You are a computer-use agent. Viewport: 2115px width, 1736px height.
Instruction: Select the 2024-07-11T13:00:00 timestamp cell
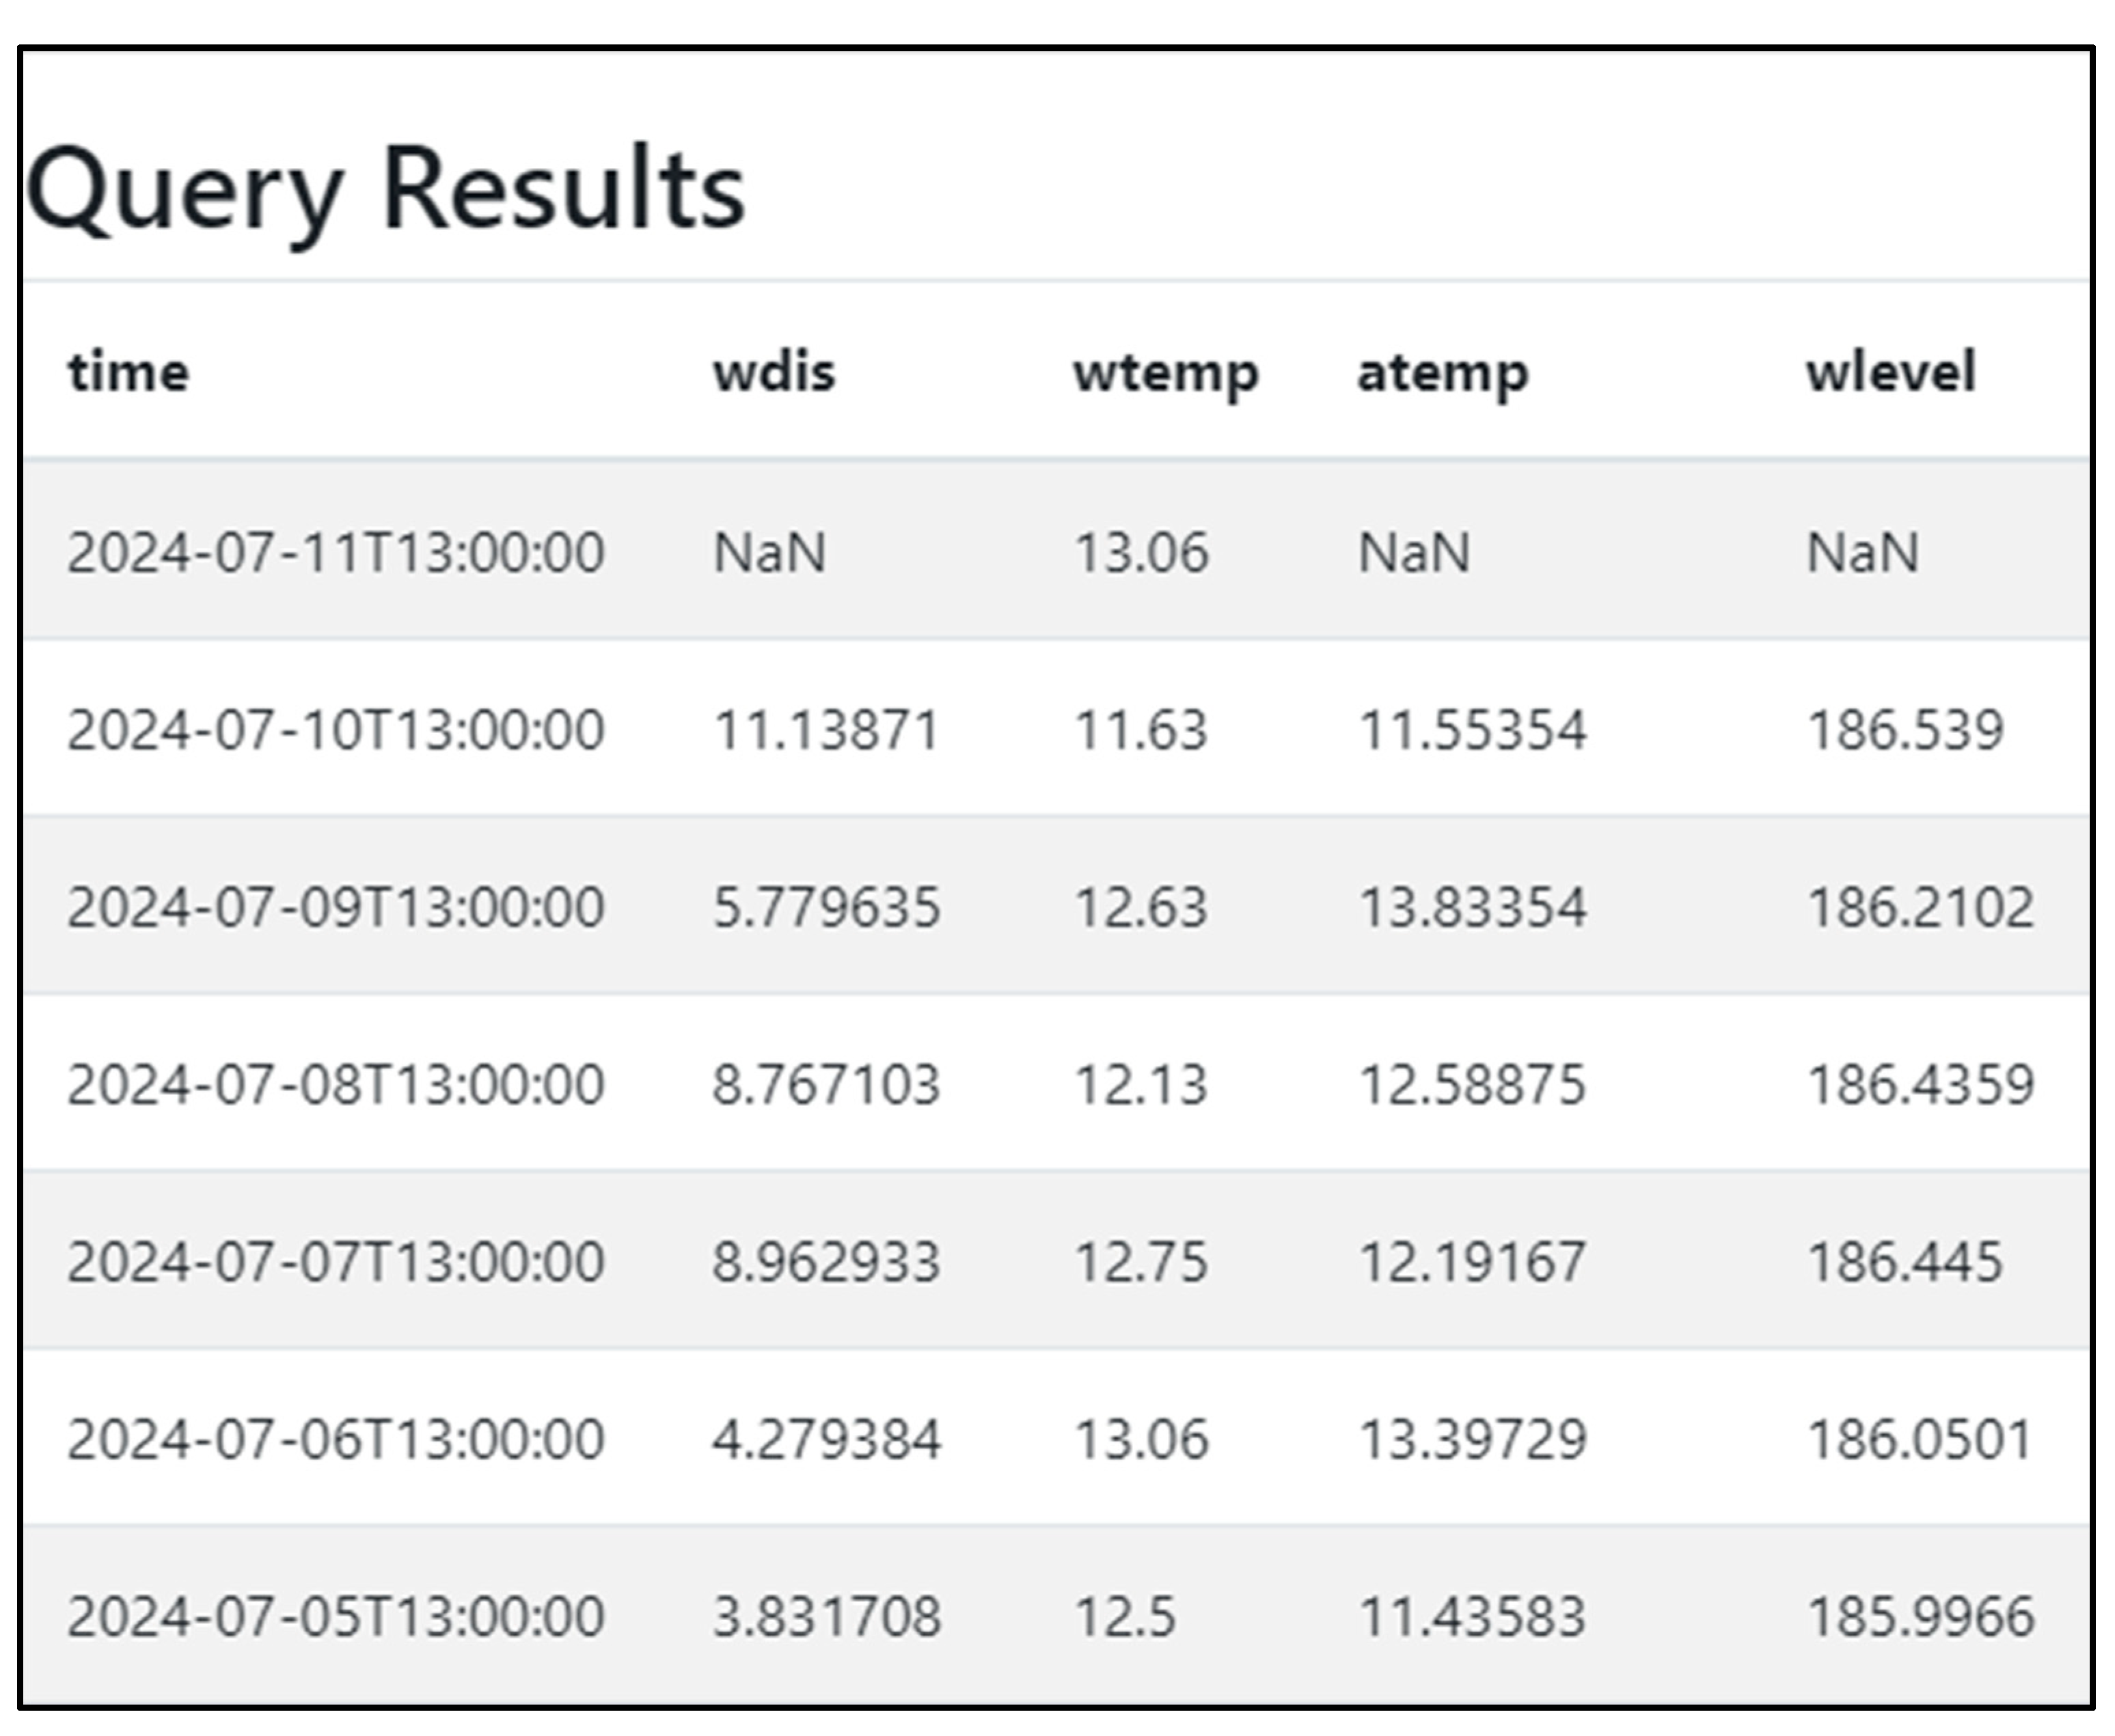point(336,552)
